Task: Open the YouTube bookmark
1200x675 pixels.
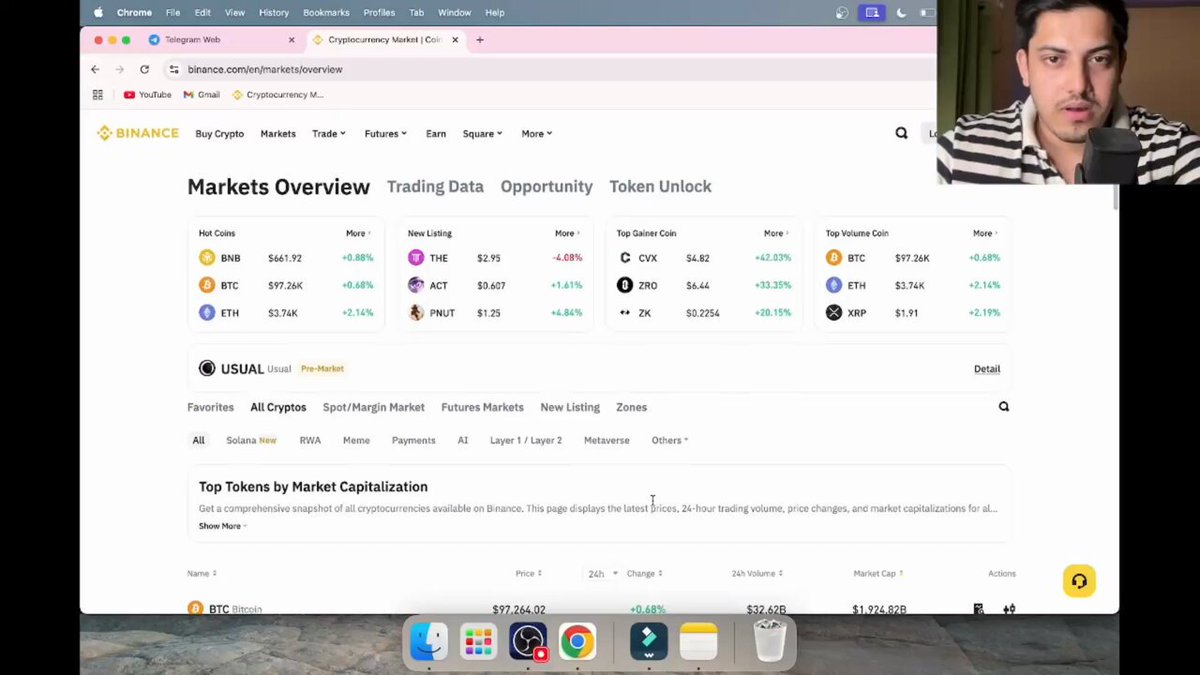Action: [147, 95]
